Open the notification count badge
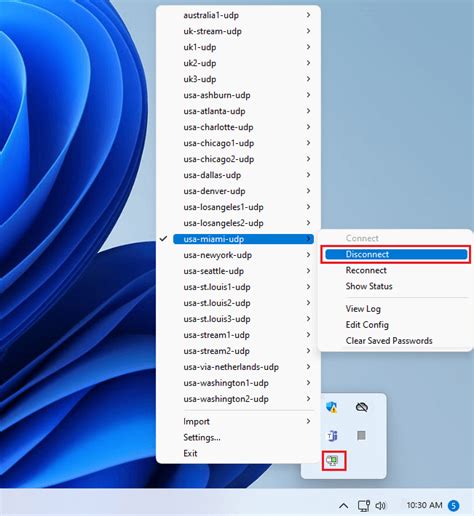474x516 pixels. [x=453, y=506]
